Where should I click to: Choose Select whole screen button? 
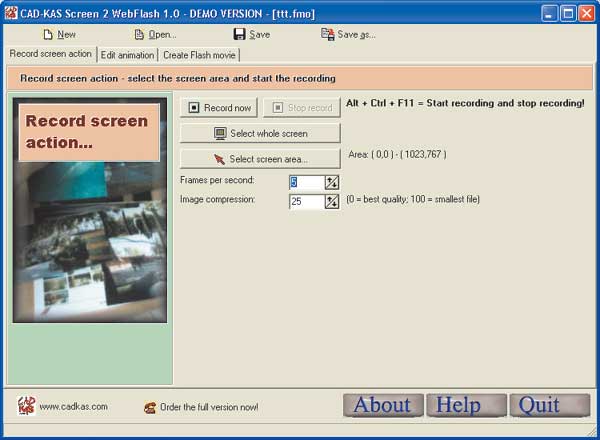click(x=260, y=133)
